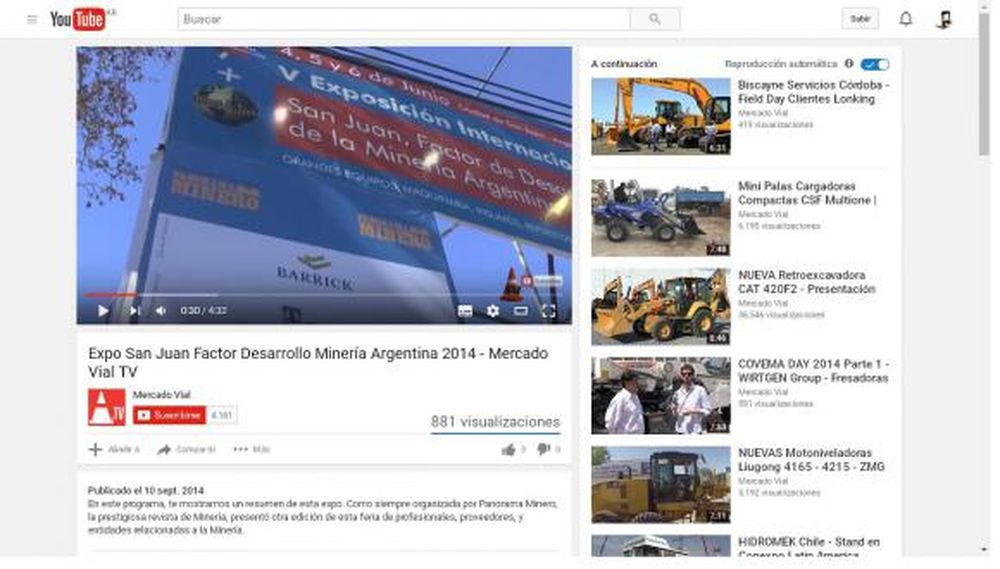Switch to theater mode
This screenshot has height=569, width=1000.
521,311
